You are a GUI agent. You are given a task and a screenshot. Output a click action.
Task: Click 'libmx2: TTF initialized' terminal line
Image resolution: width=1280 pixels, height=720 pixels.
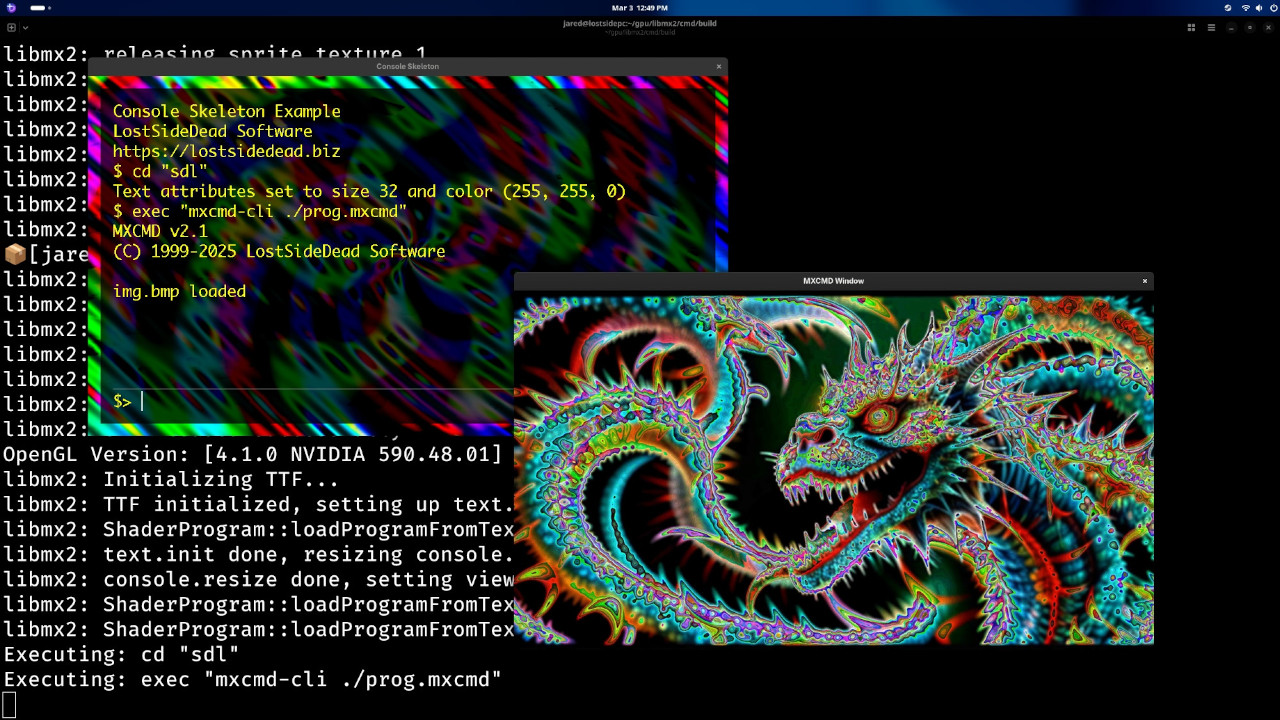258,504
